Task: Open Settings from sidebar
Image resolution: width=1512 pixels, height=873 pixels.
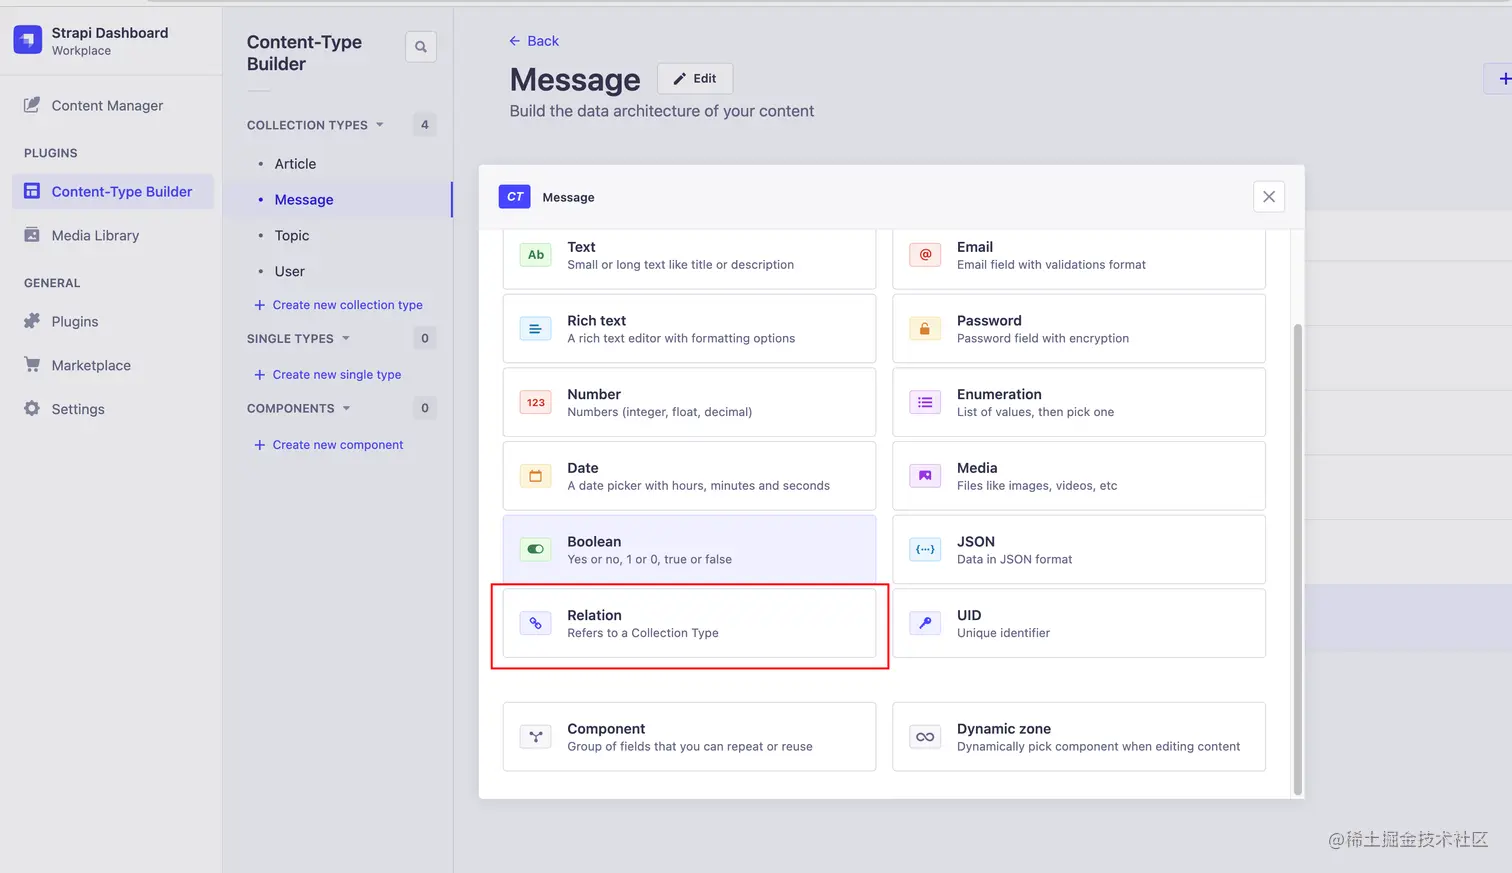Action: (78, 409)
